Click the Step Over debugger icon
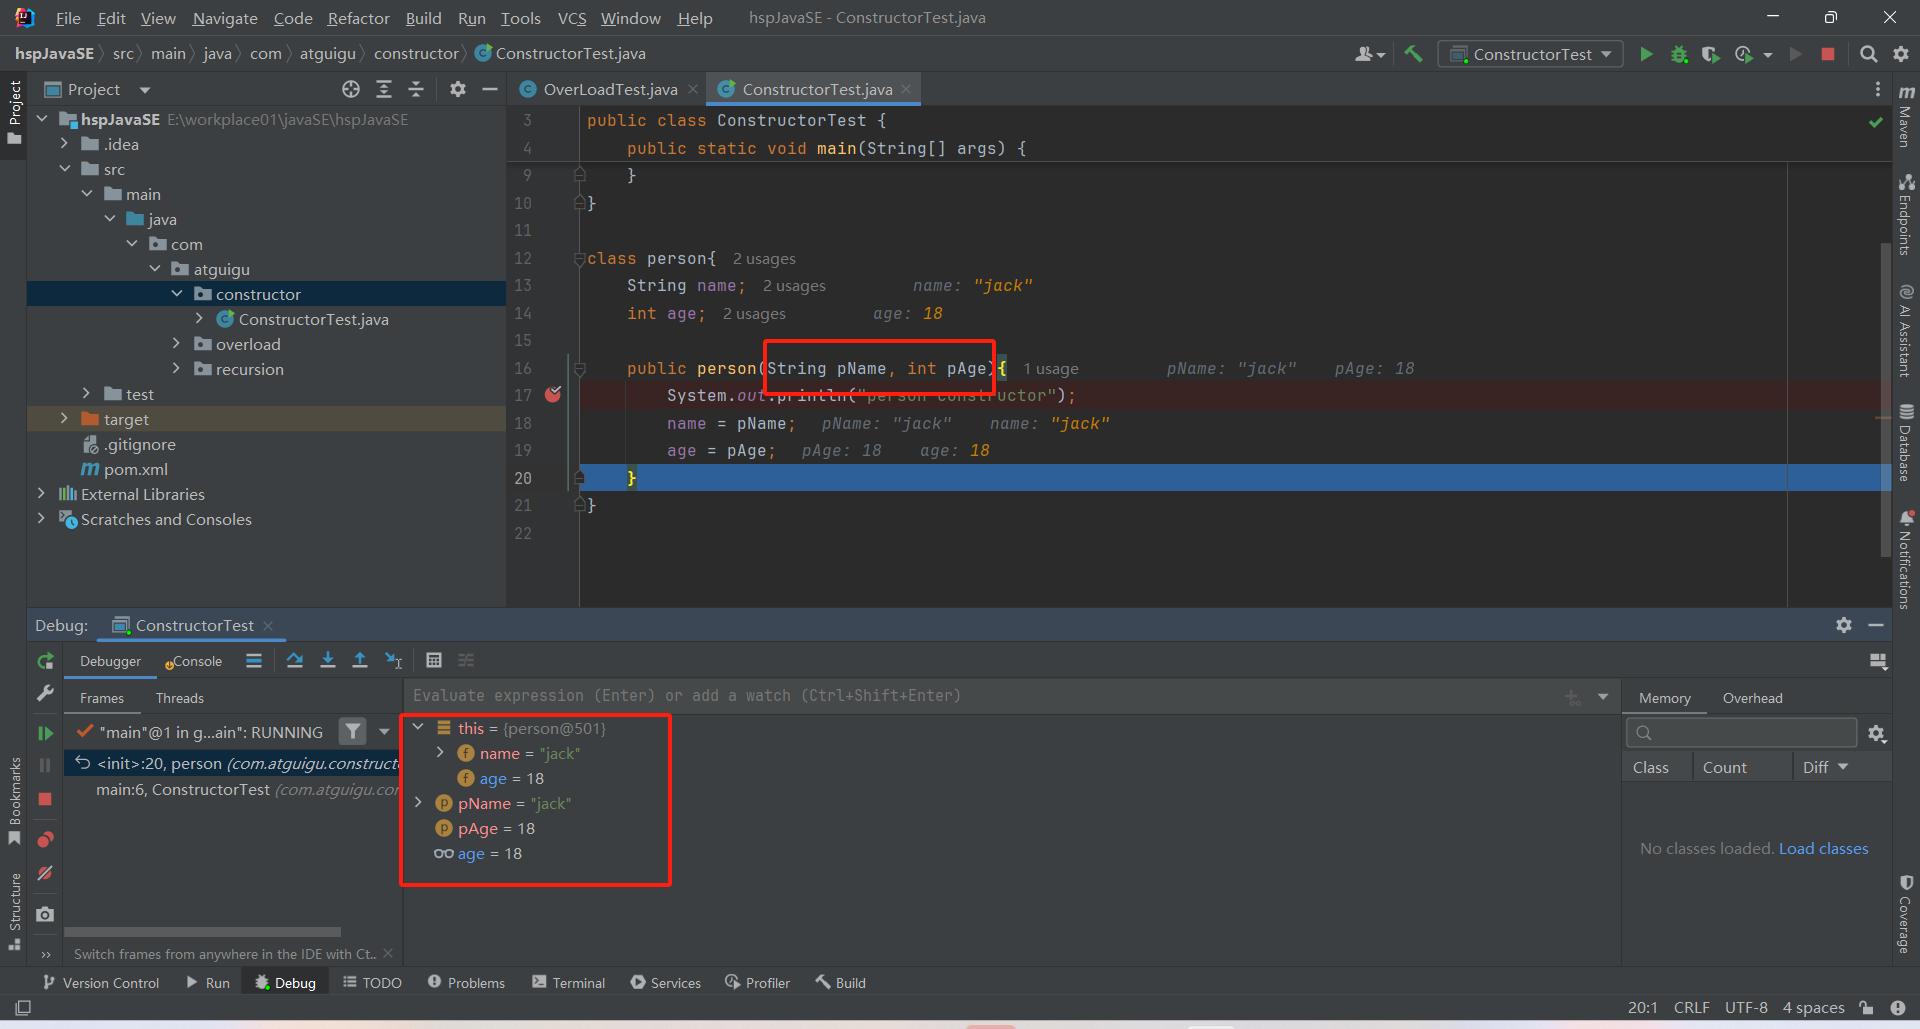The height and width of the screenshot is (1029, 1920). click(x=295, y=660)
